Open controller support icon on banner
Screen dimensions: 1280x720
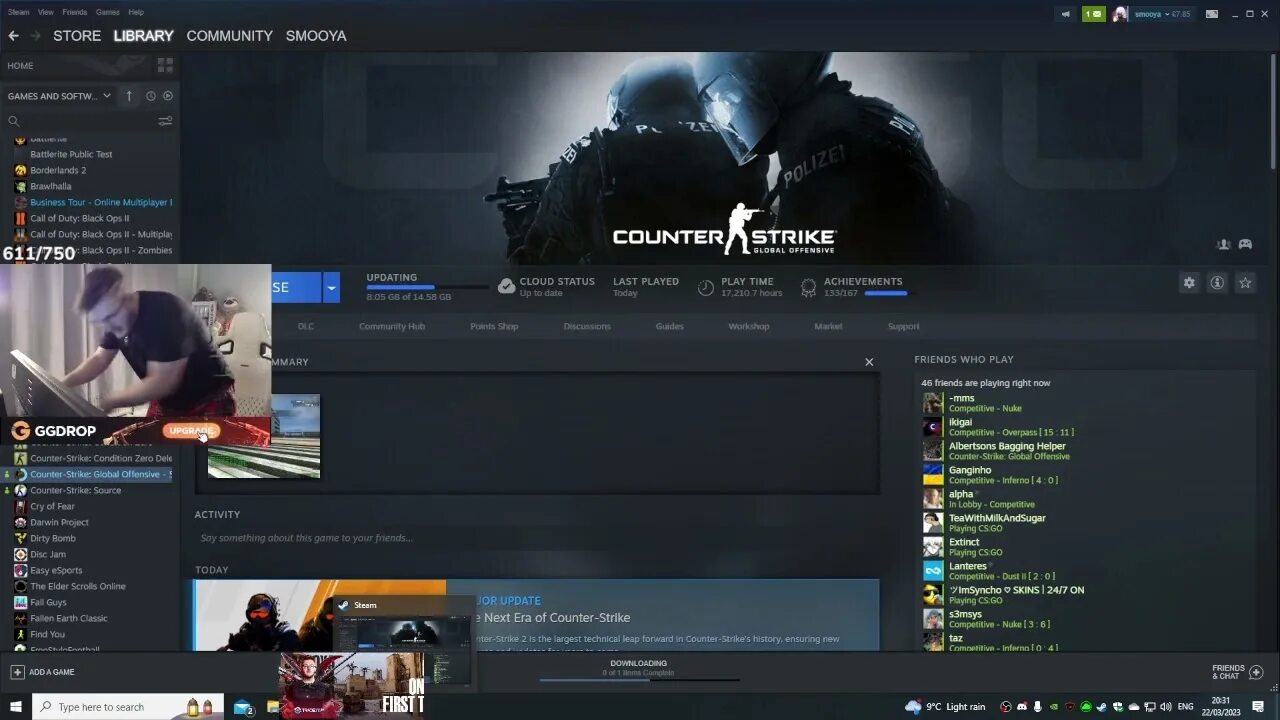point(1245,244)
